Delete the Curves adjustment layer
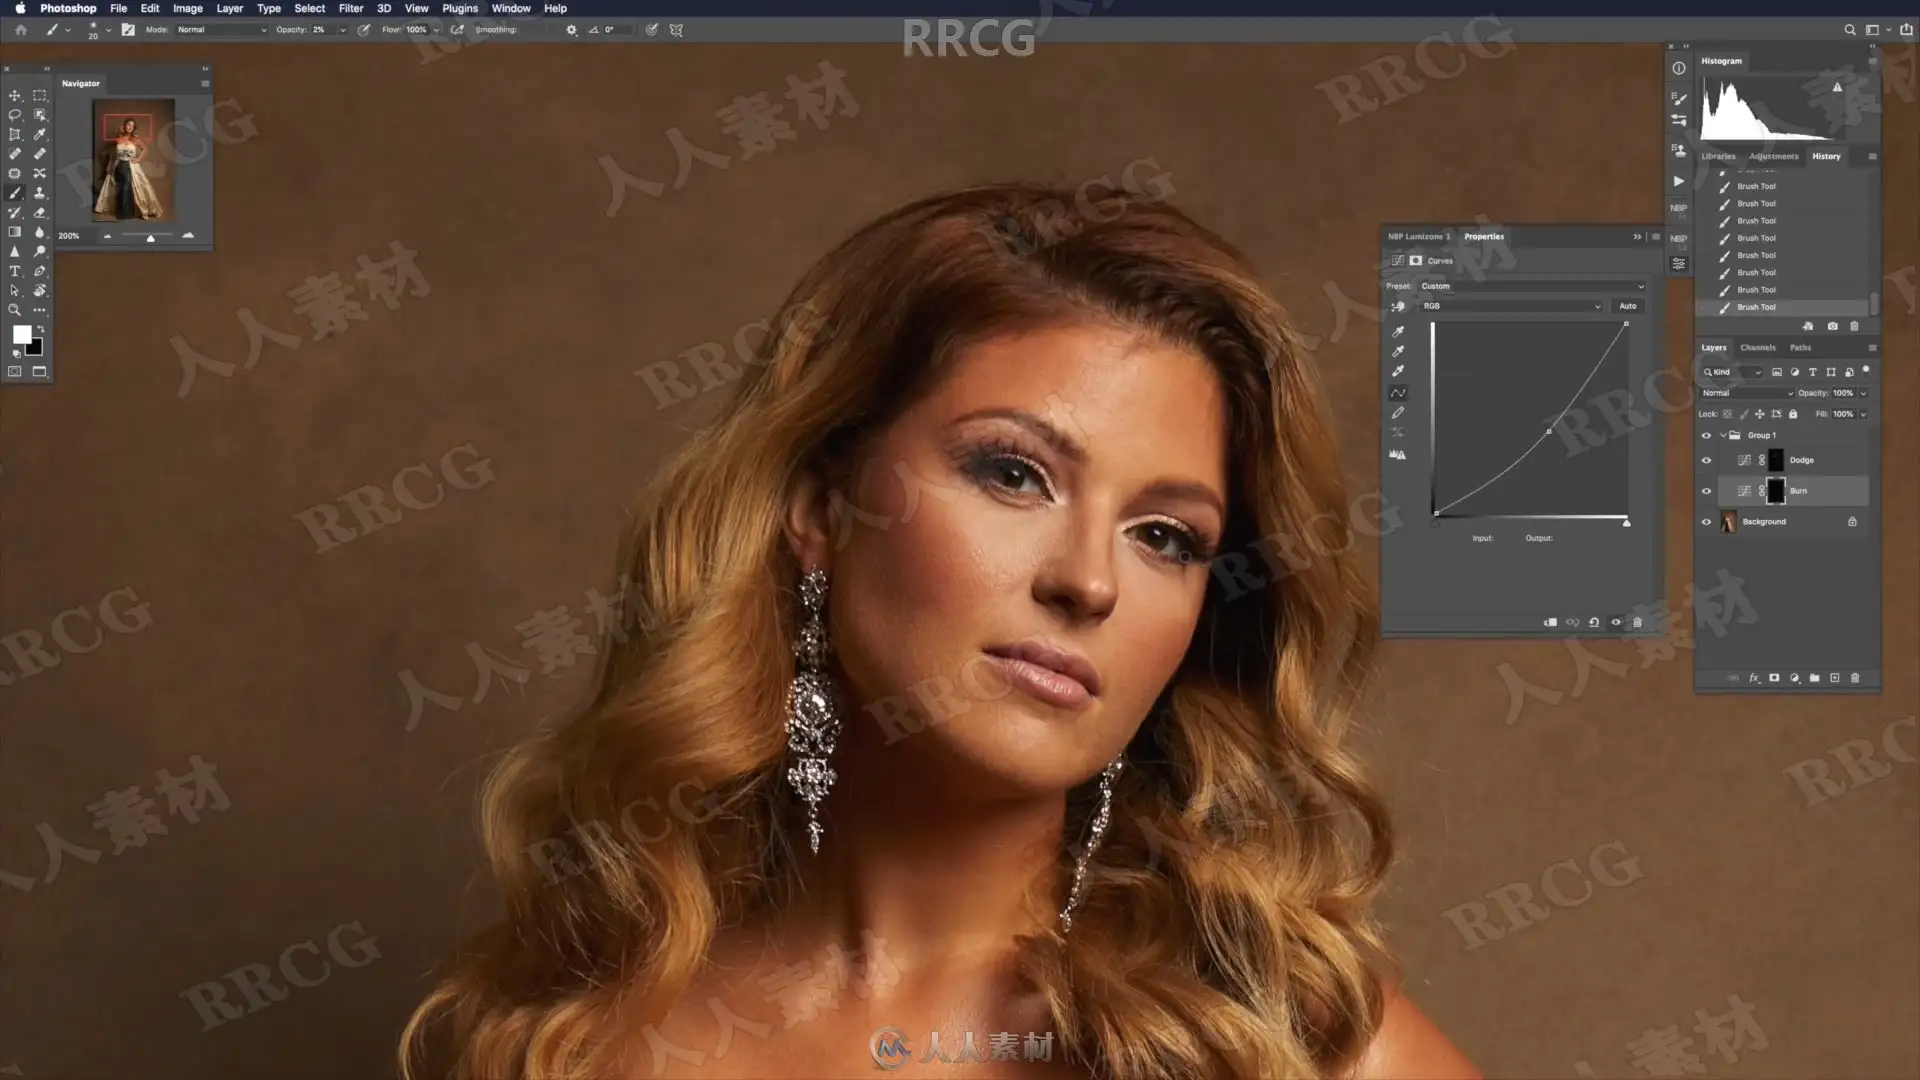The image size is (1920, 1080). pyautogui.click(x=1638, y=622)
